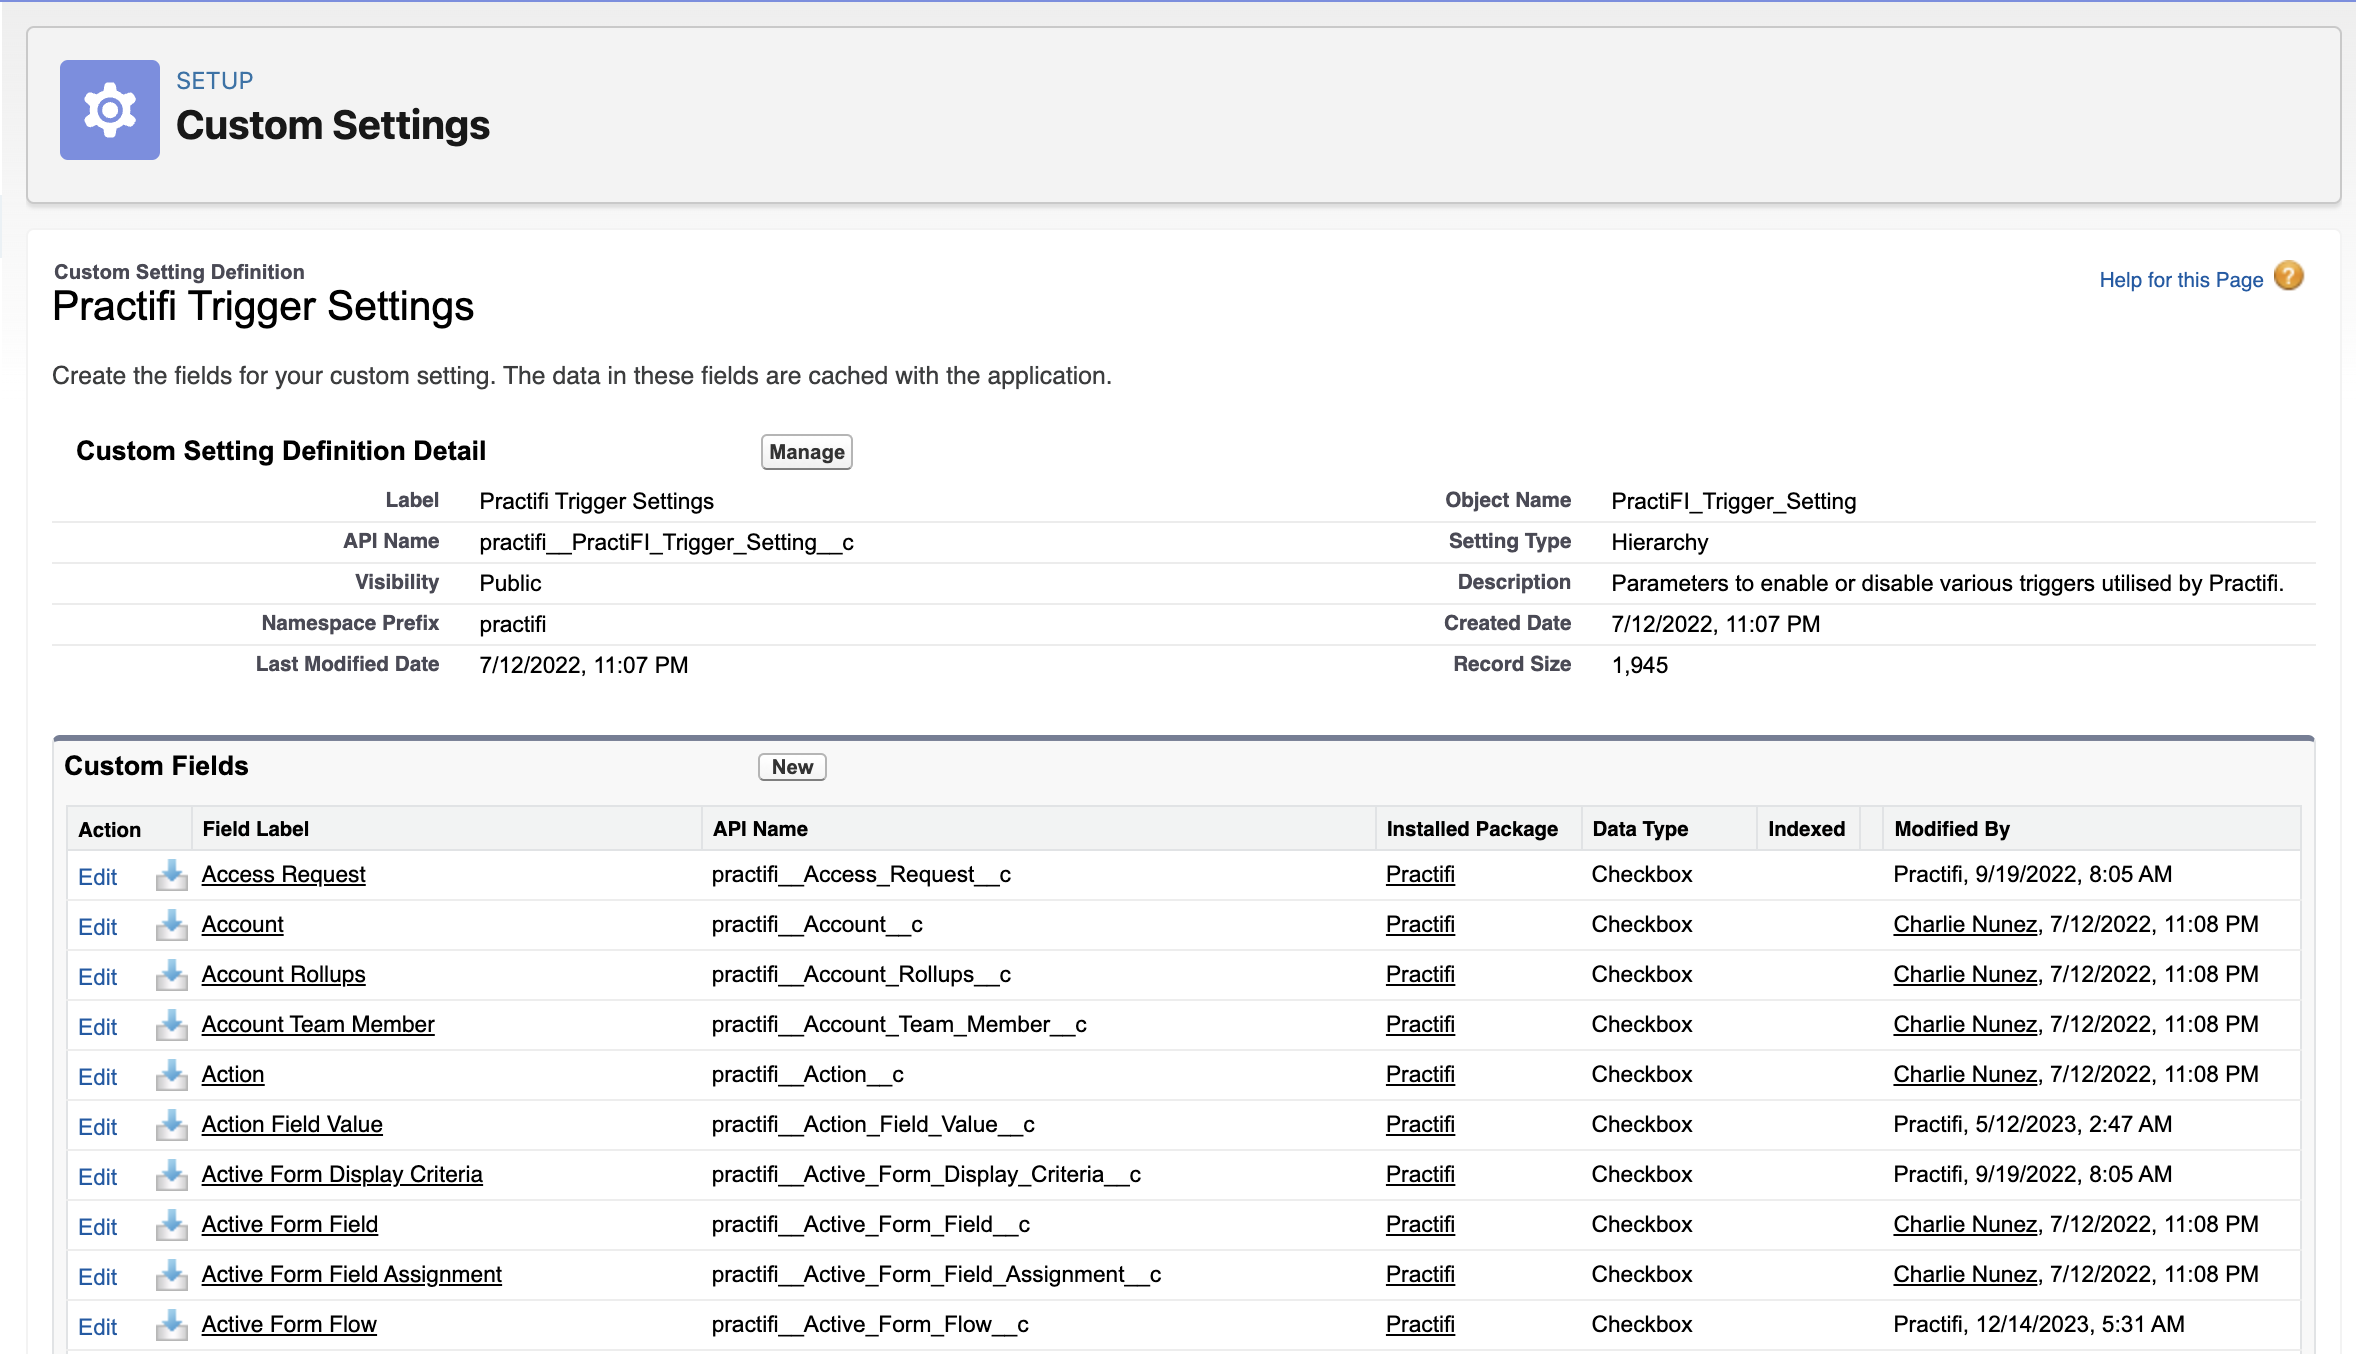The width and height of the screenshot is (2356, 1354).
Task: Click download icon in Active Form Display Criteria row
Action: [x=171, y=1175]
